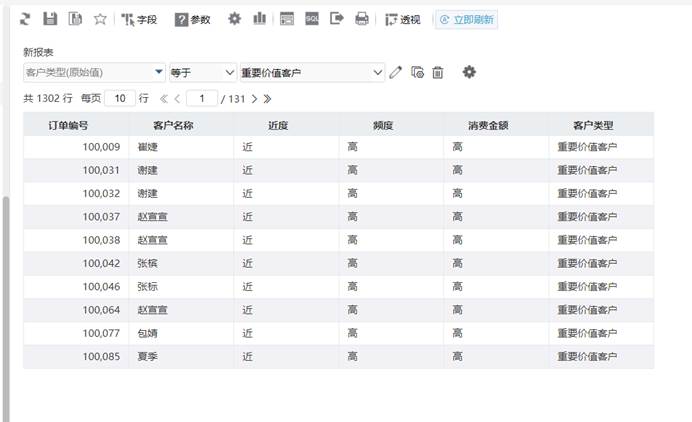Click the table view layout icon
Screen dimensions: 692x422
287,19
